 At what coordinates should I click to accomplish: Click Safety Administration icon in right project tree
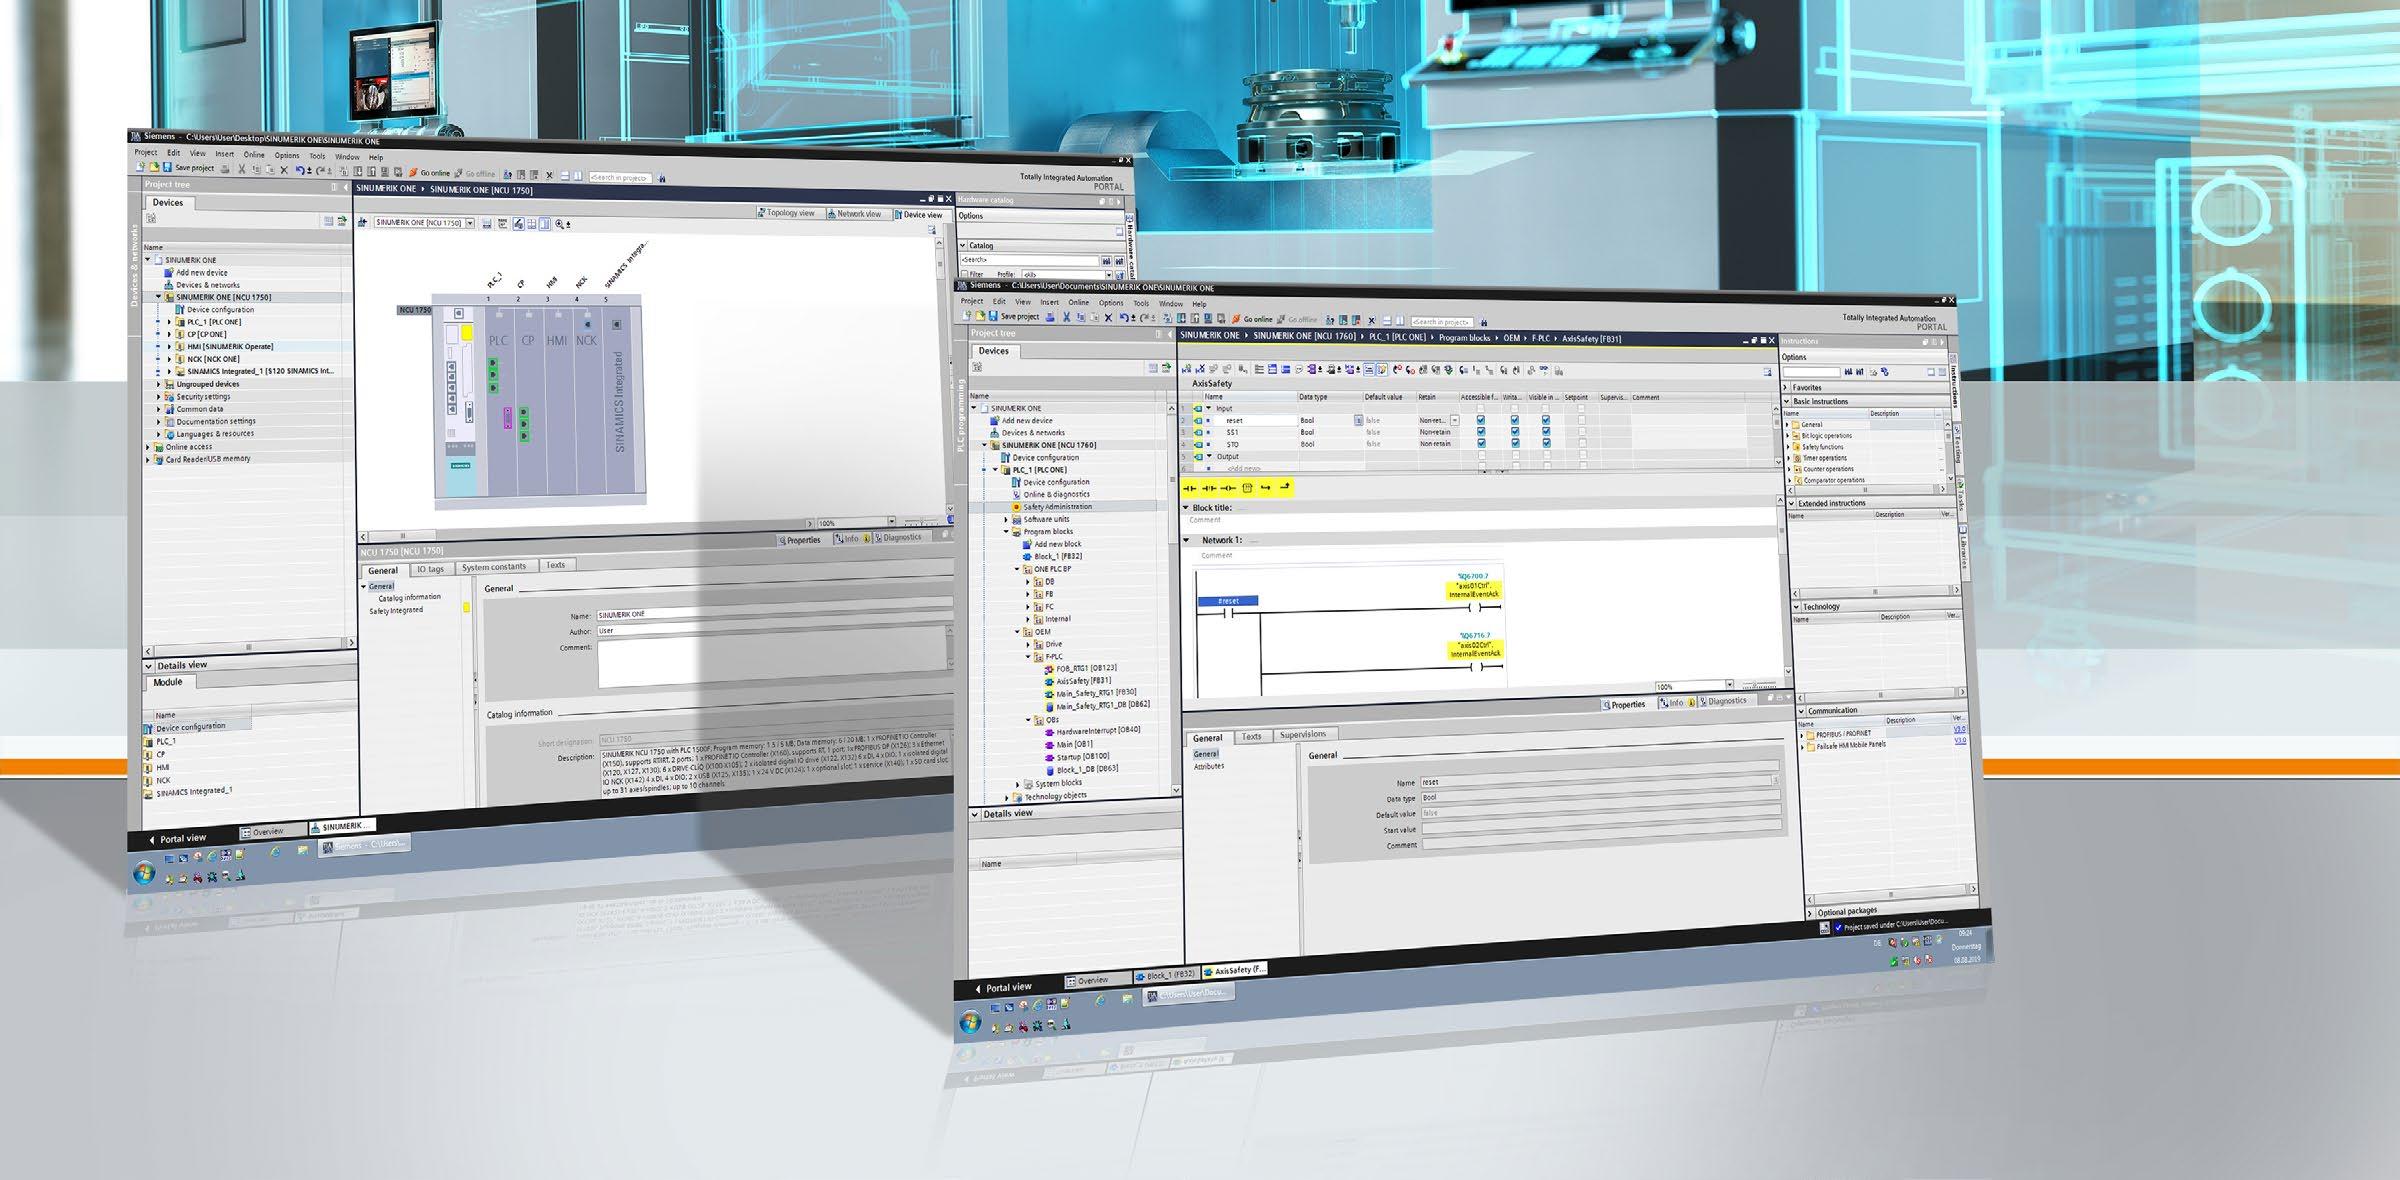(1016, 507)
